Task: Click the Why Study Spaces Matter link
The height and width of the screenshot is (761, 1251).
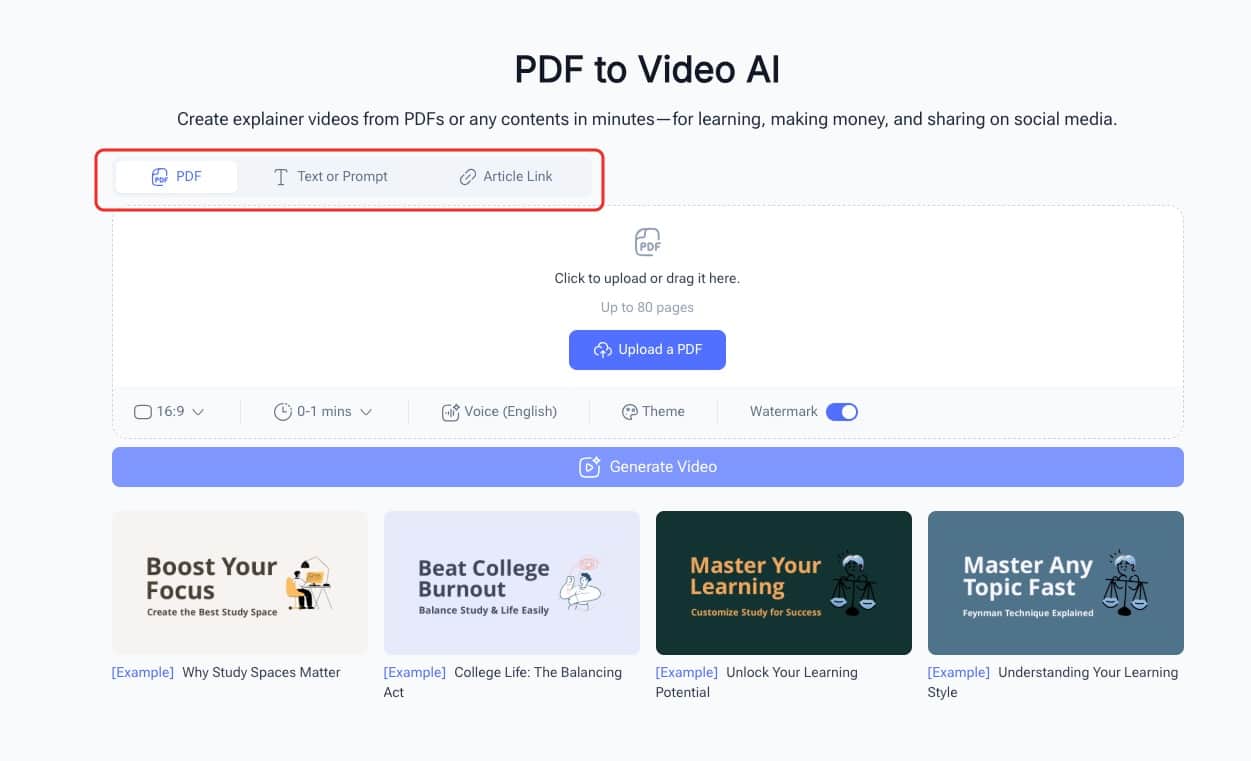Action: pyautogui.click(x=261, y=673)
